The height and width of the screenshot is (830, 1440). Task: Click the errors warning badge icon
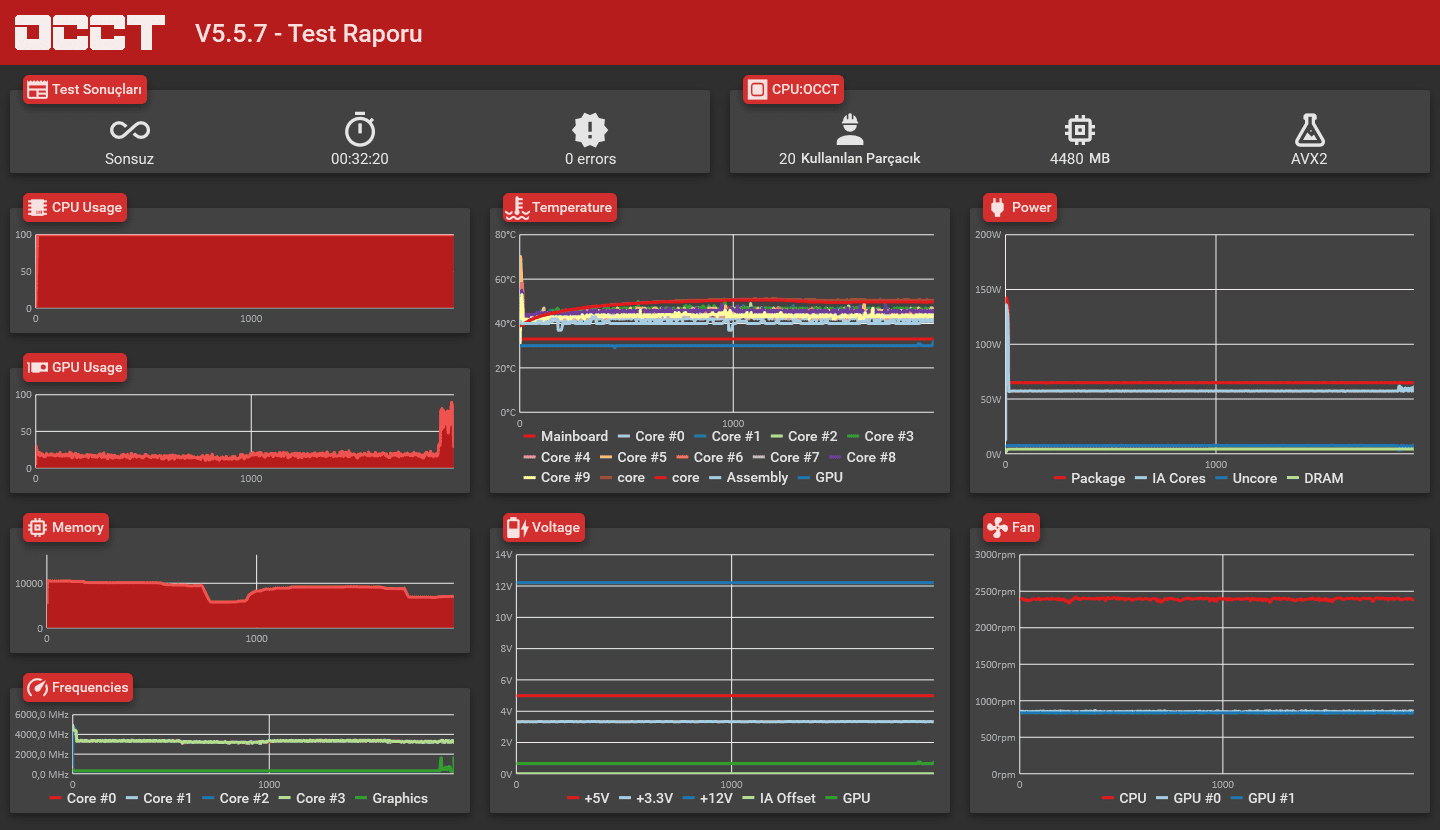(x=590, y=130)
